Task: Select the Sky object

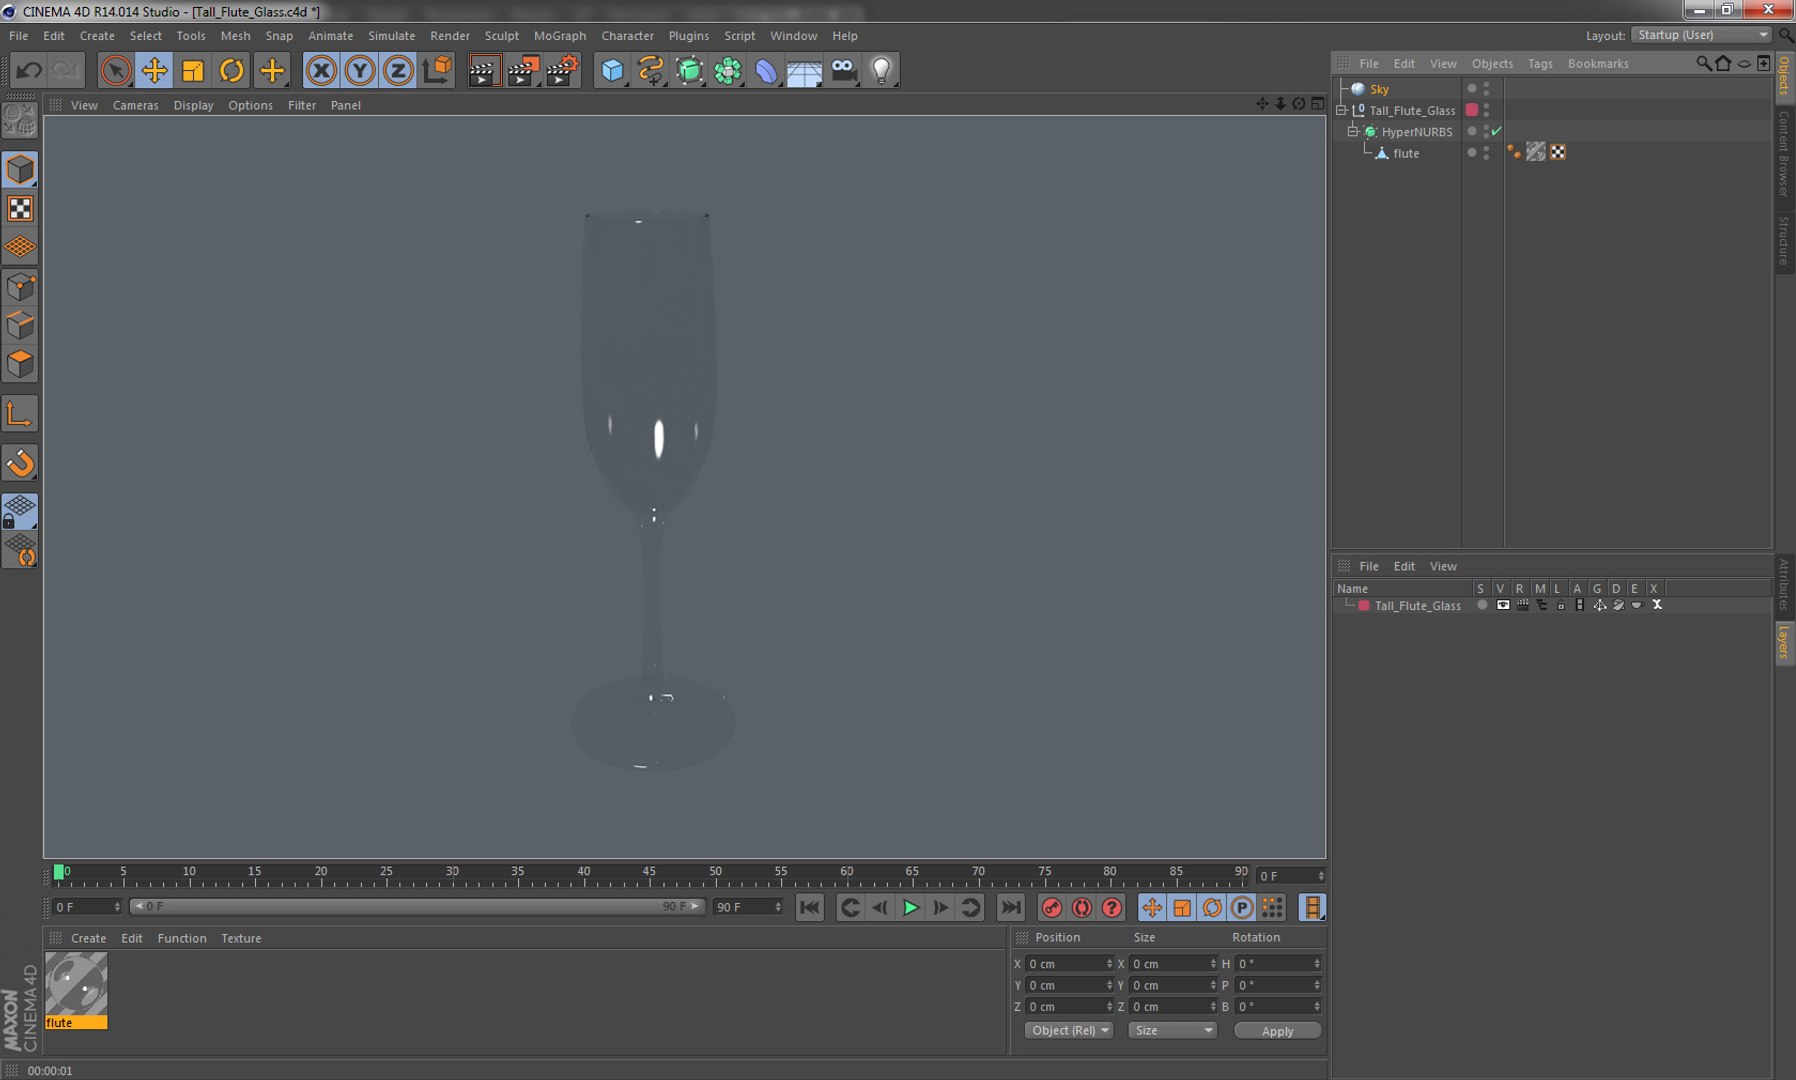Action: (x=1379, y=89)
